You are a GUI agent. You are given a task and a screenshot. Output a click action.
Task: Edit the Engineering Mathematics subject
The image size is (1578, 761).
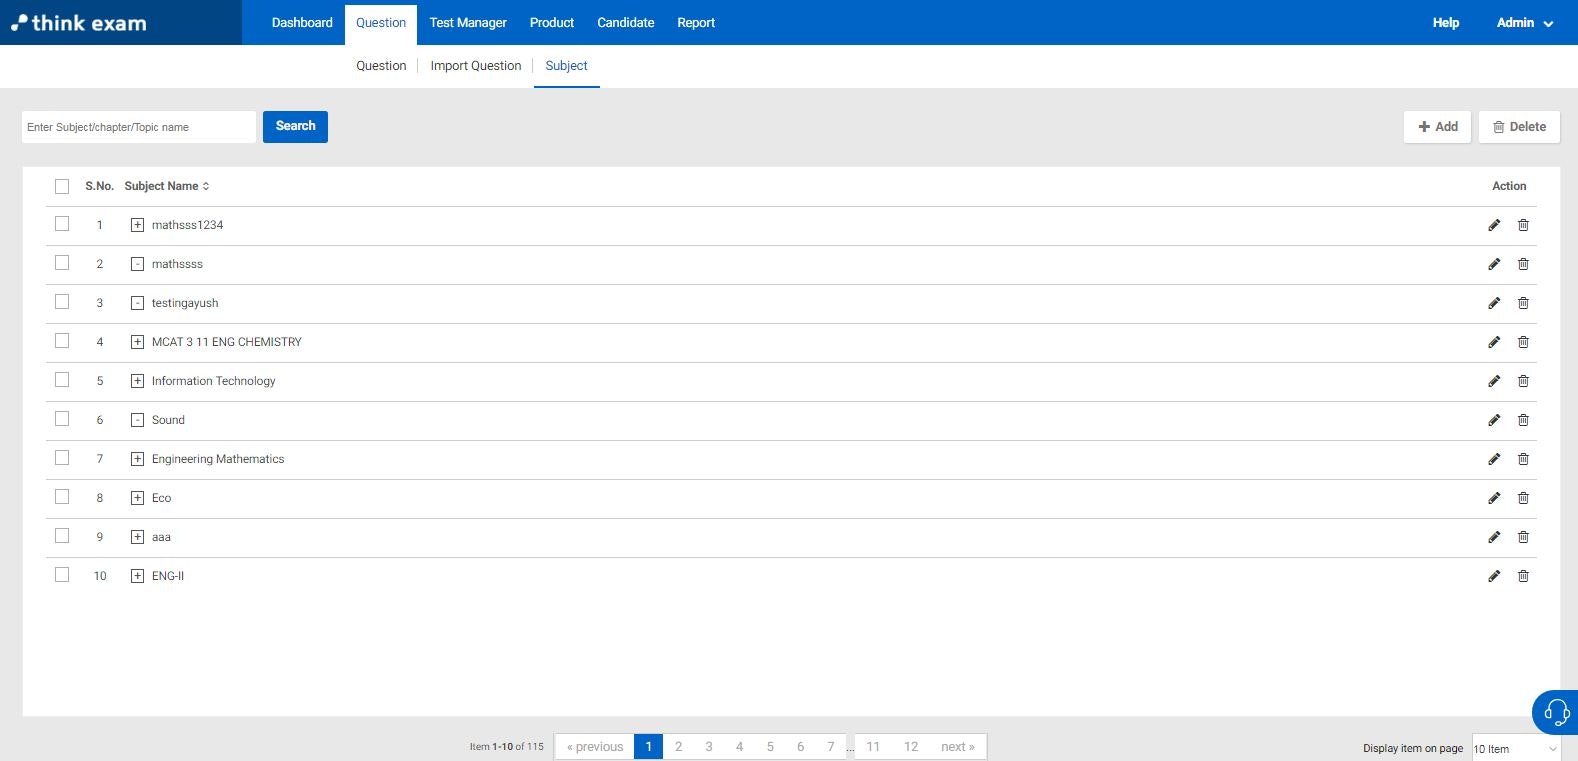[x=1494, y=459]
